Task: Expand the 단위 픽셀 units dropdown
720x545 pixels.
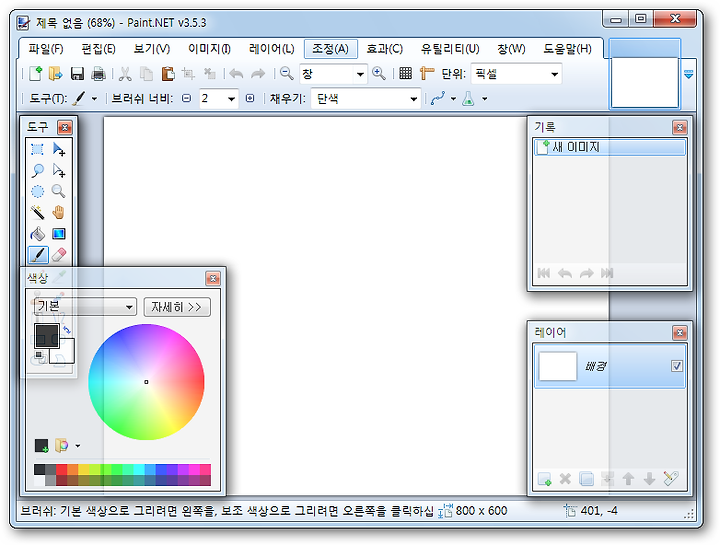Action: click(x=555, y=74)
